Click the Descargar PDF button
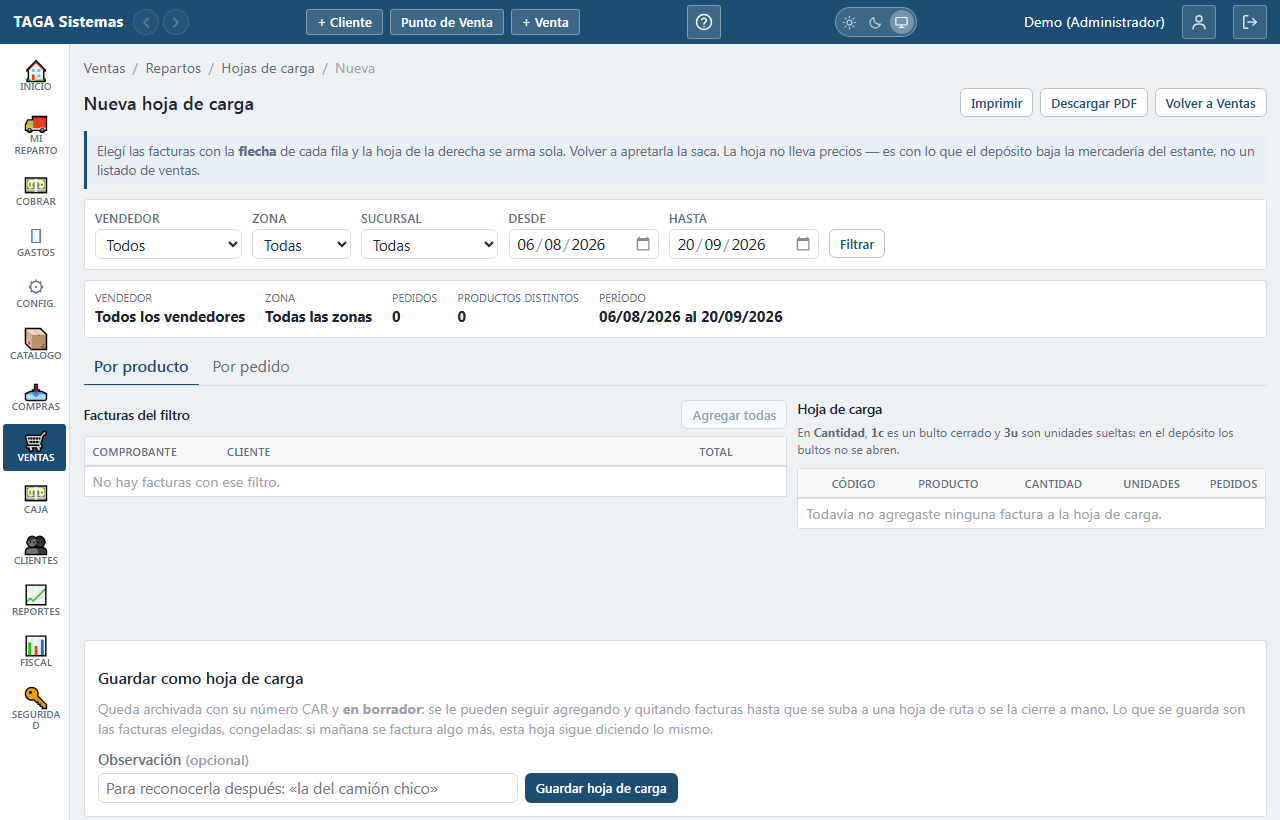1280x820 pixels. [1094, 103]
